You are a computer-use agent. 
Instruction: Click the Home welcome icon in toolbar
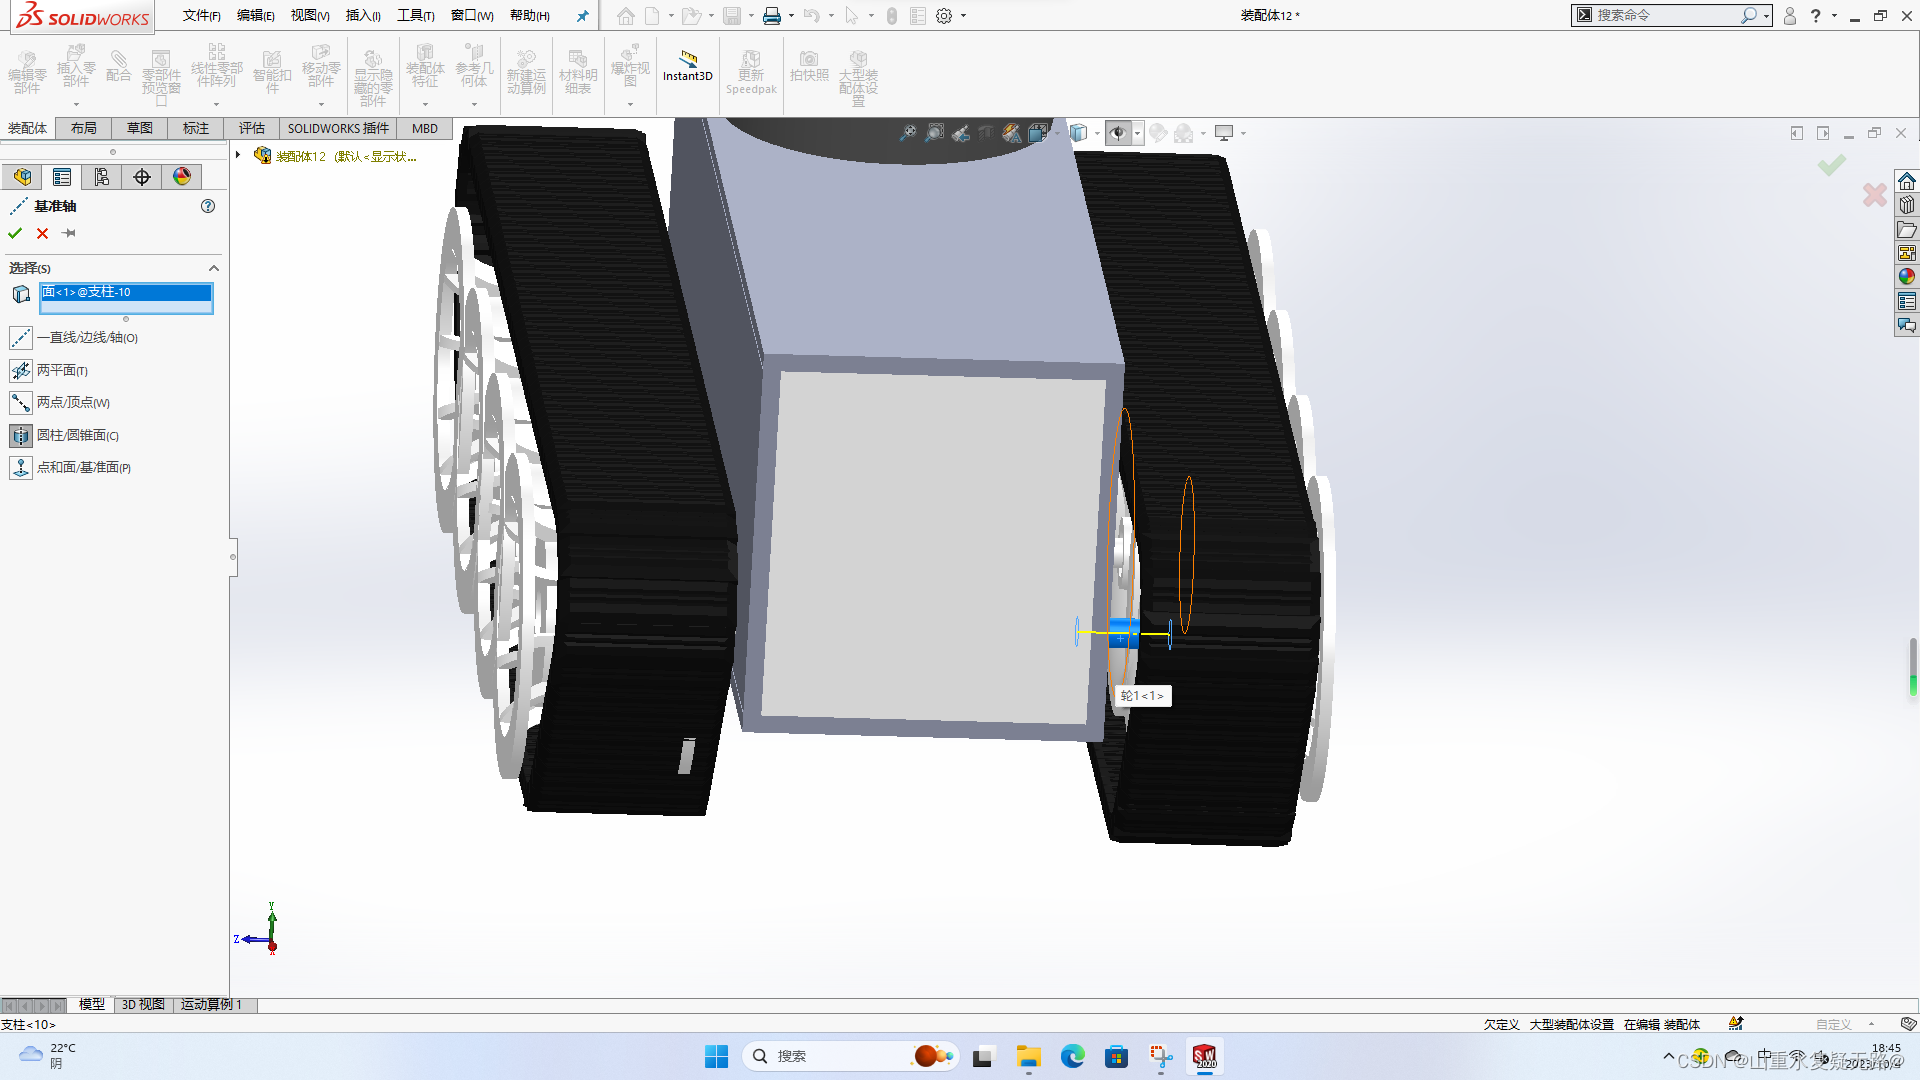tap(626, 16)
